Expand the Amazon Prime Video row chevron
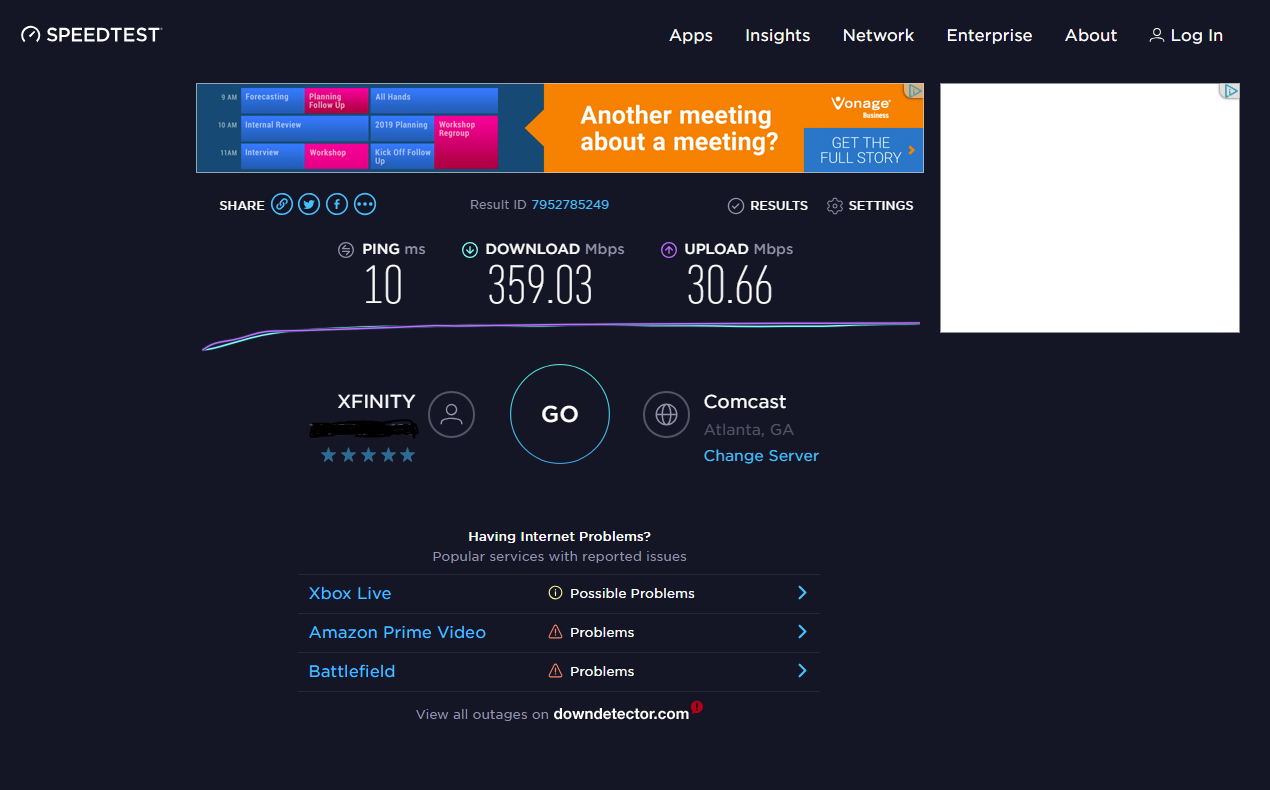1270x790 pixels. pos(802,632)
